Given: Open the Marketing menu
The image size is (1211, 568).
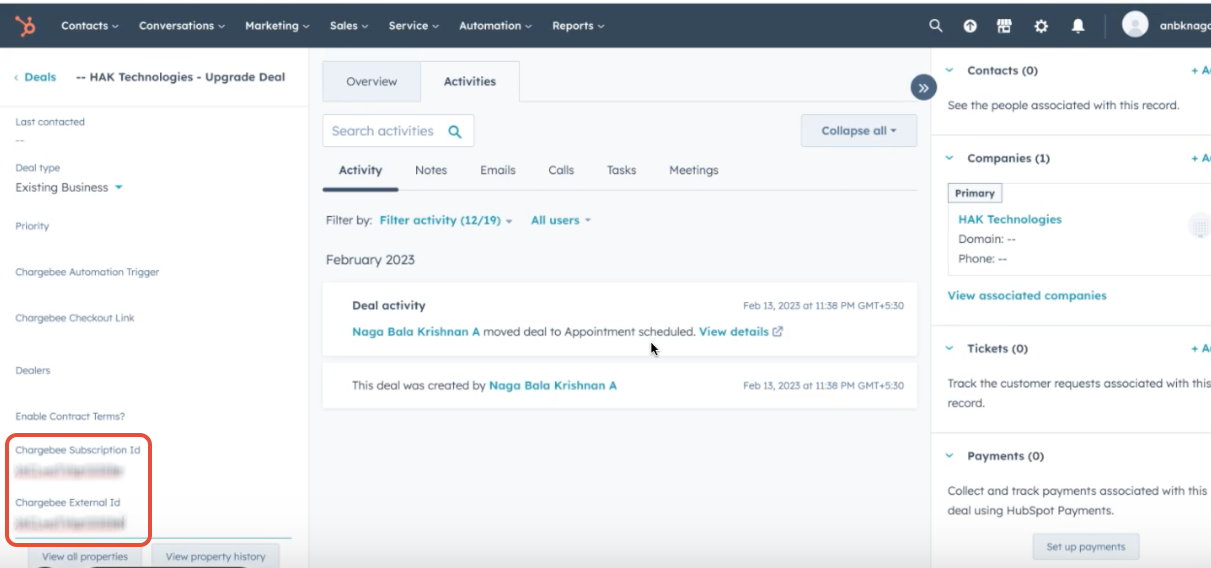Looking at the screenshot, I should (277, 26).
